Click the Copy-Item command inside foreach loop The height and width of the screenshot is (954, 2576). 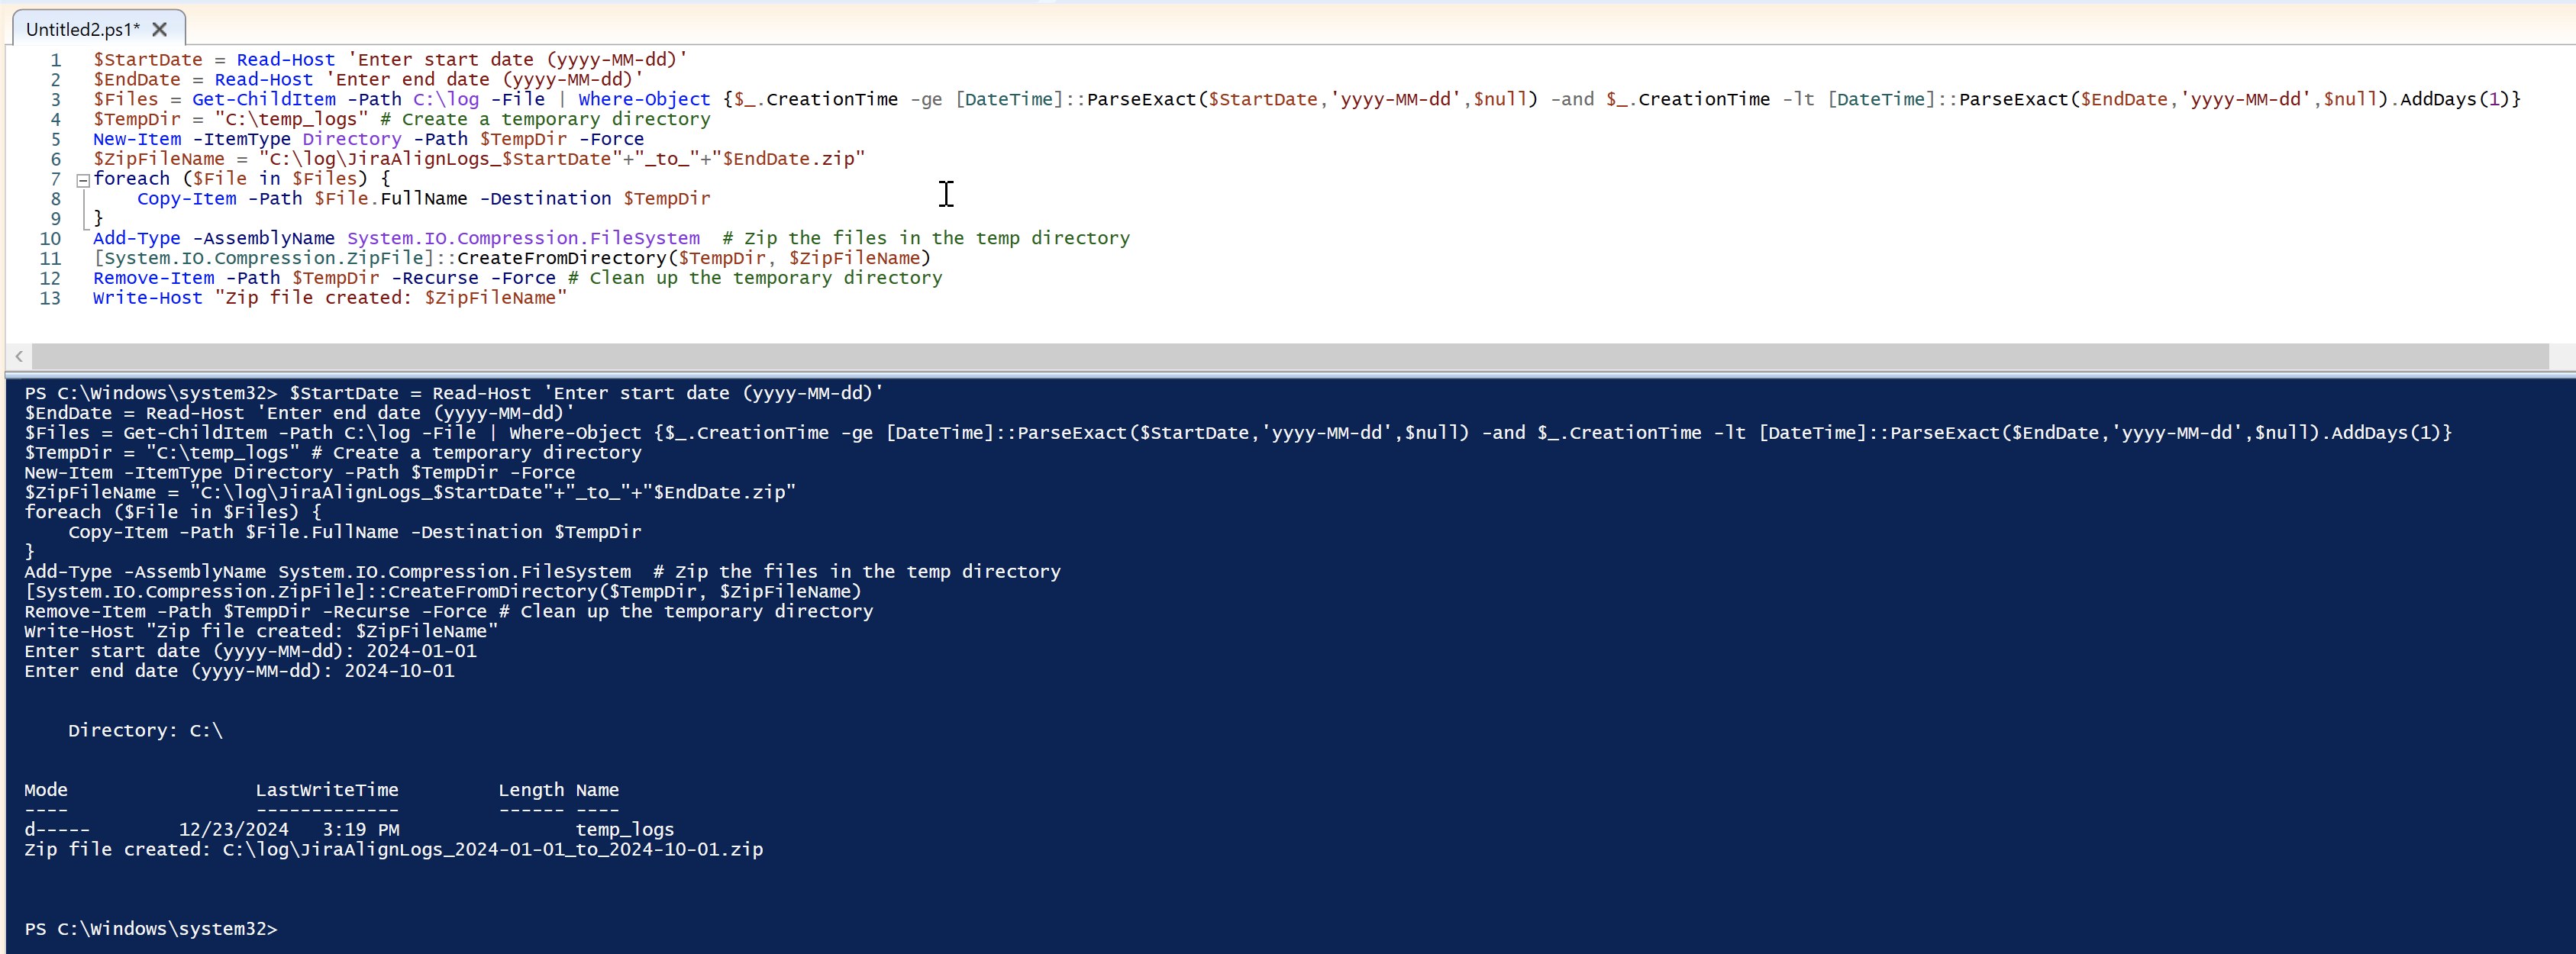(x=186, y=199)
